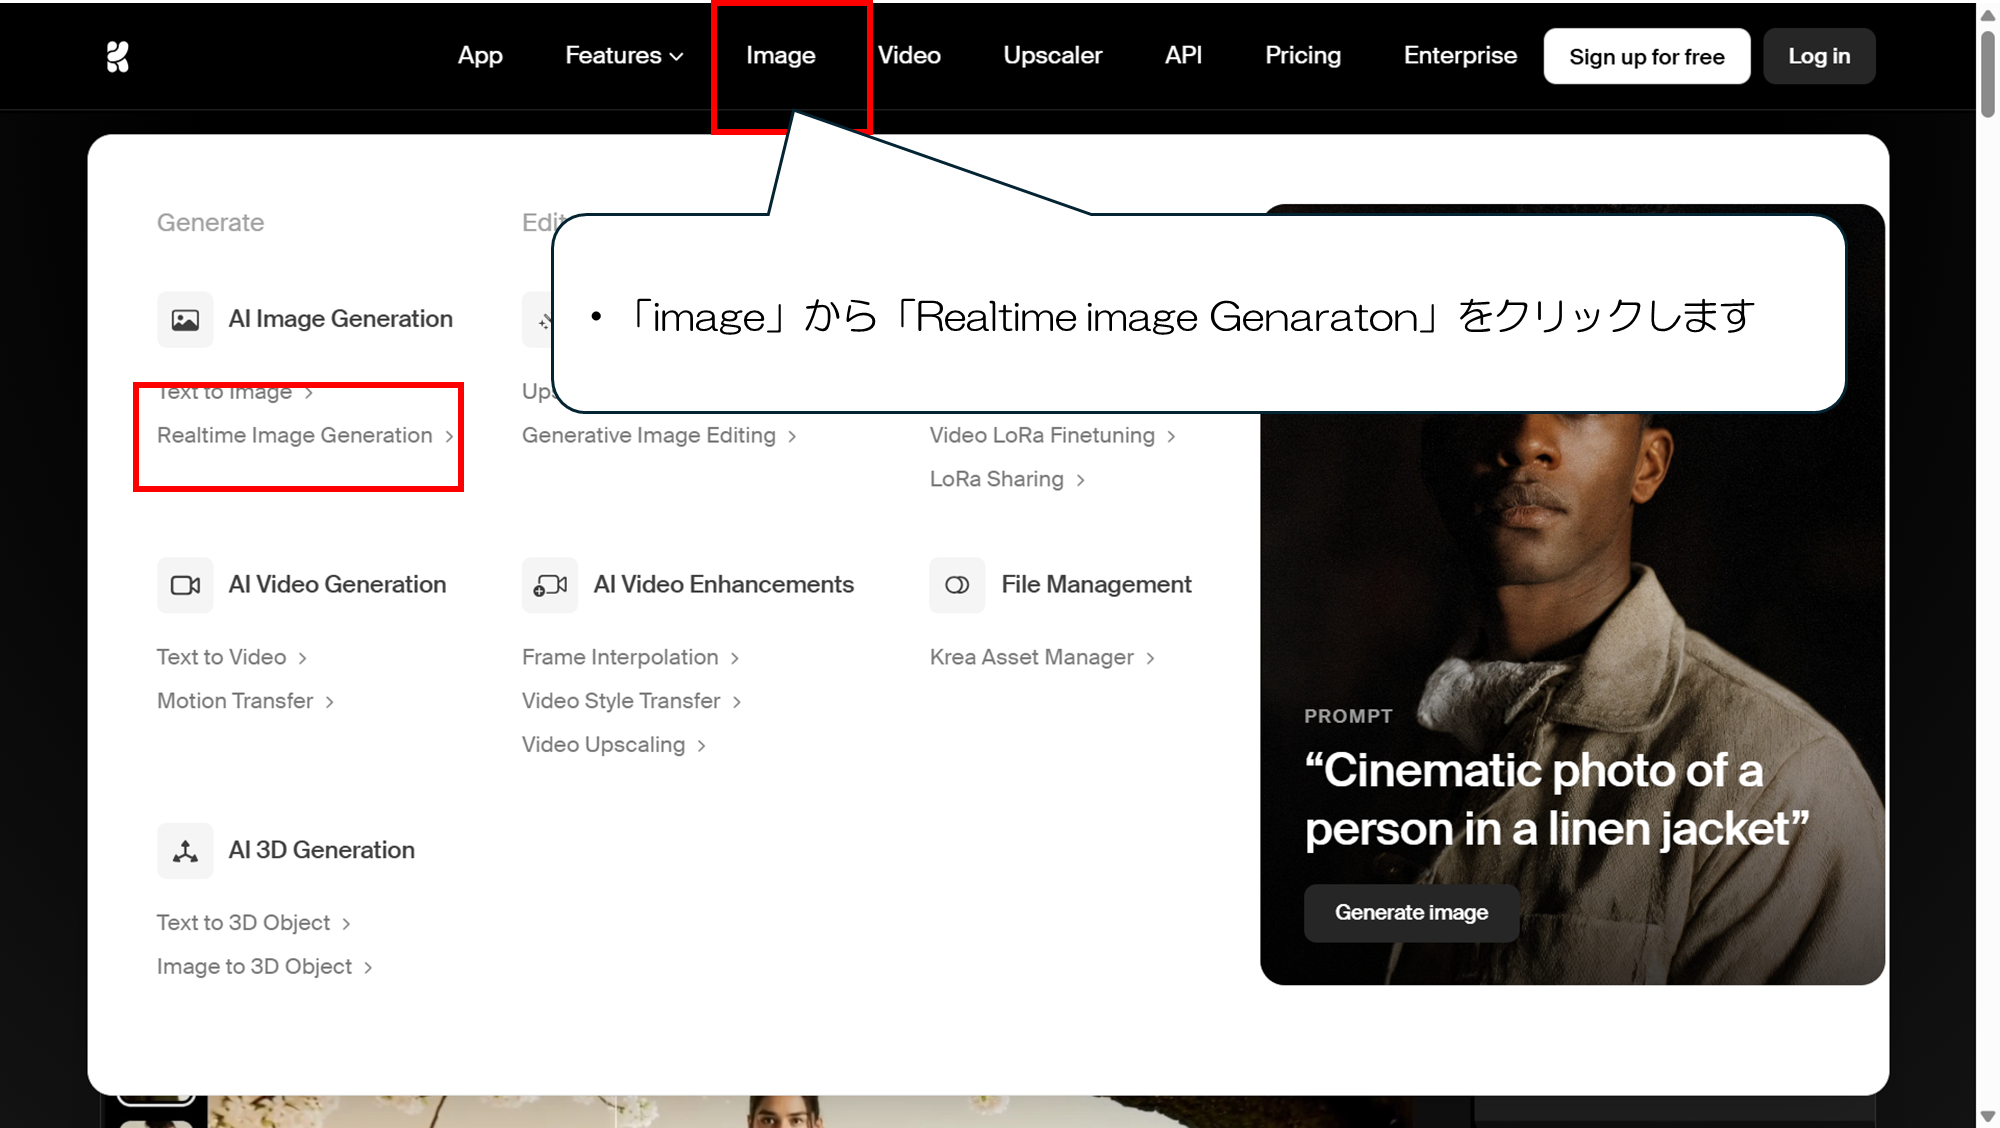Click the AI Image Generation picture icon

[x=185, y=320]
